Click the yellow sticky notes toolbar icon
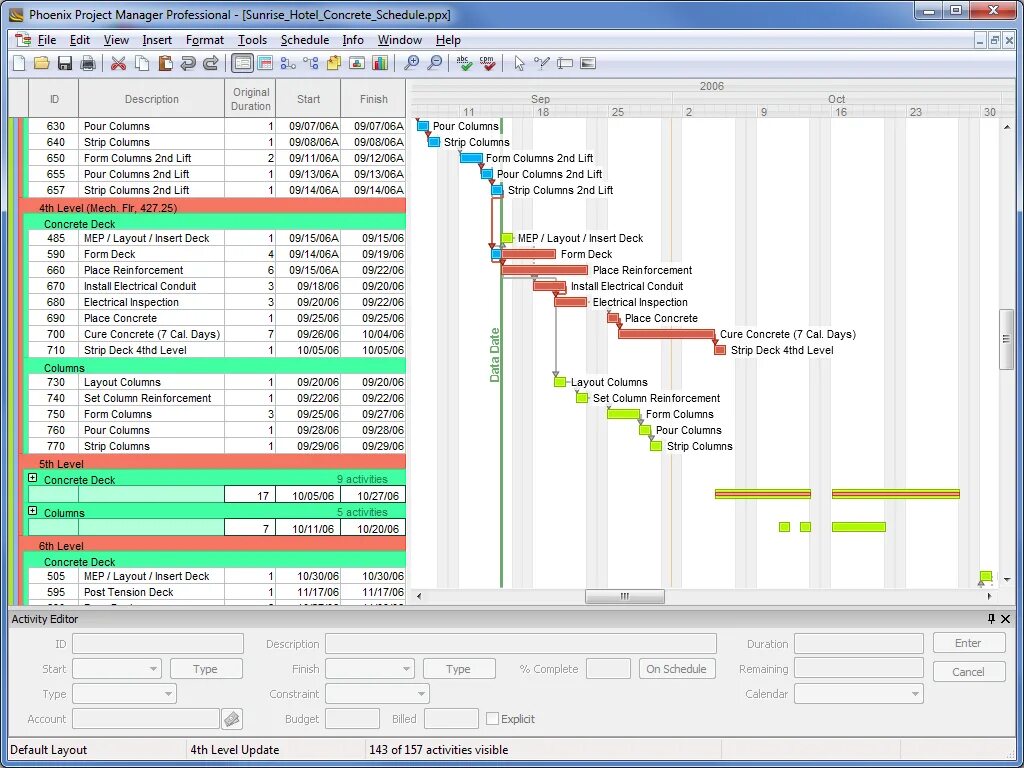The height and width of the screenshot is (768, 1024). (334, 63)
